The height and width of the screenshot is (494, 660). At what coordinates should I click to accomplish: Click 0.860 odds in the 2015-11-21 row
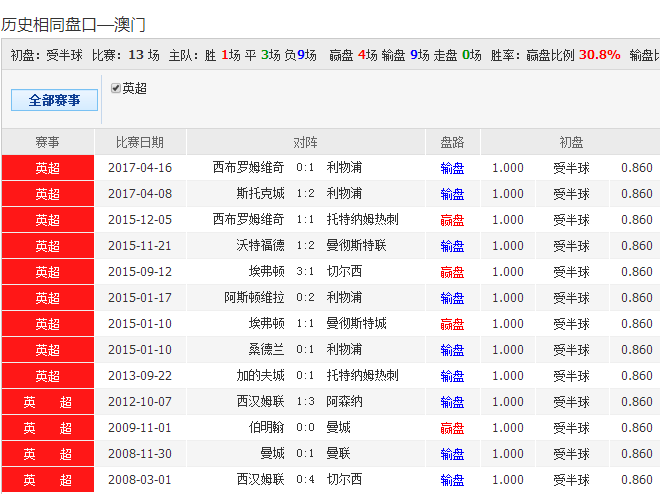(637, 246)
